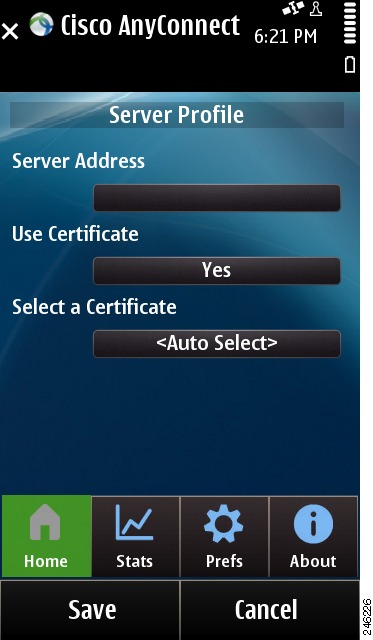Tap the Save button
The height and width of the screenshot is (640, 373).
click(x=90, y=610)
